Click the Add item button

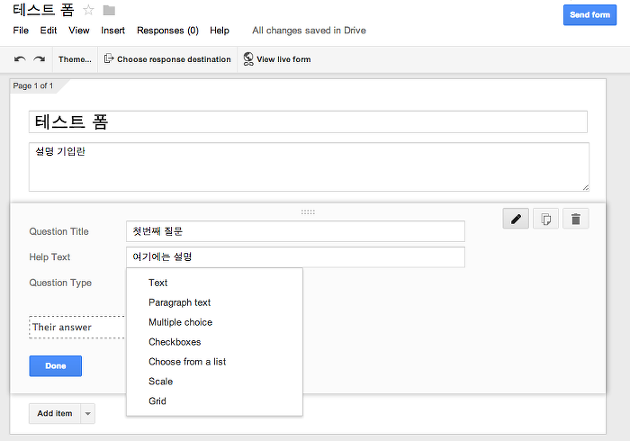click(x=55, y=413)
